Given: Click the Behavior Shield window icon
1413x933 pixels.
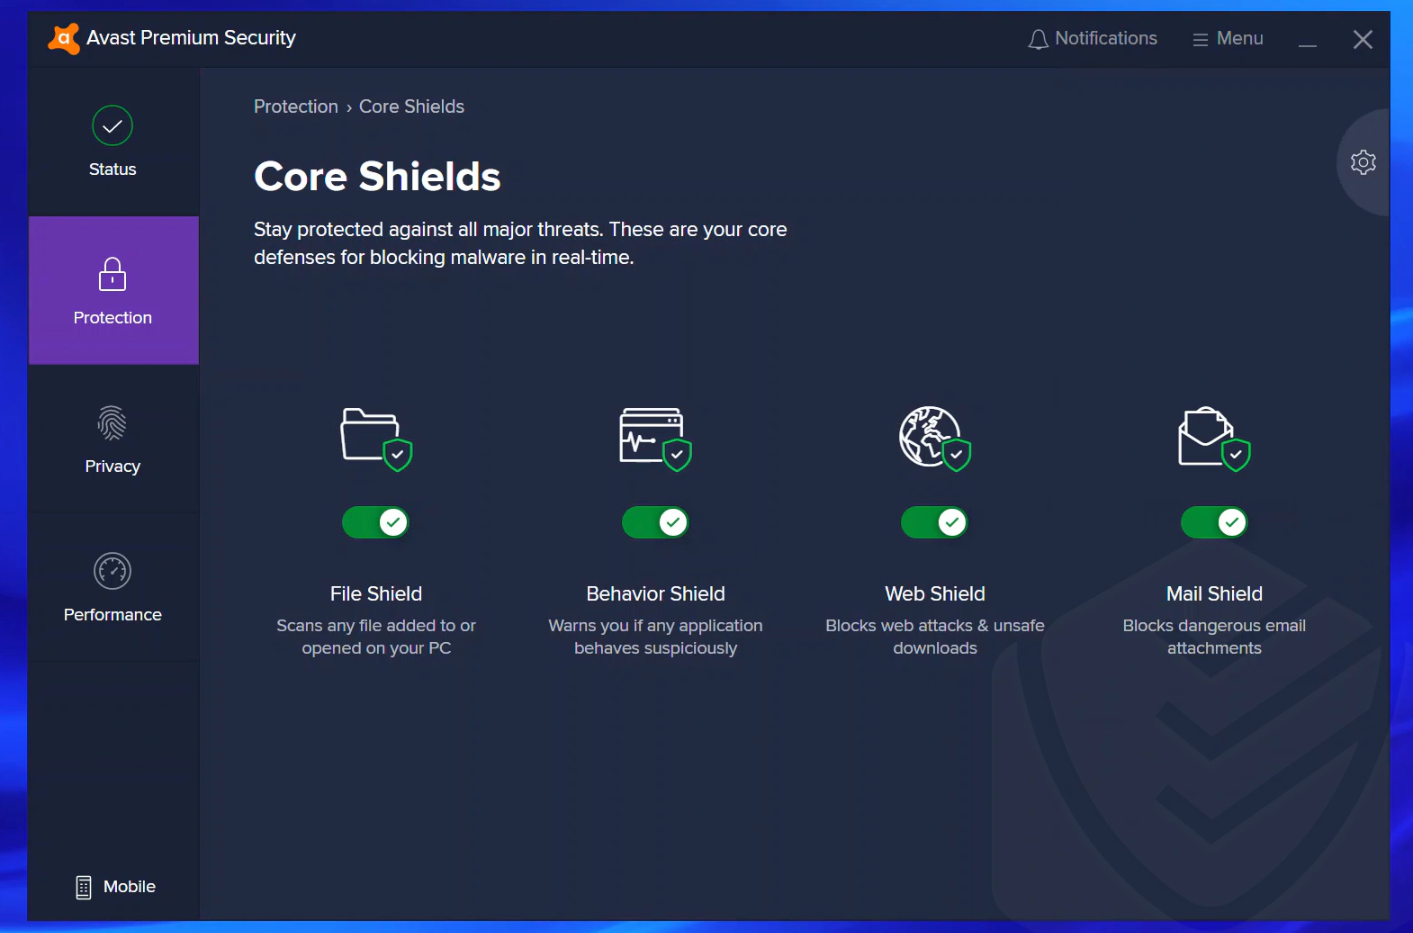Looking at the screenshot, I should (655, 438).
